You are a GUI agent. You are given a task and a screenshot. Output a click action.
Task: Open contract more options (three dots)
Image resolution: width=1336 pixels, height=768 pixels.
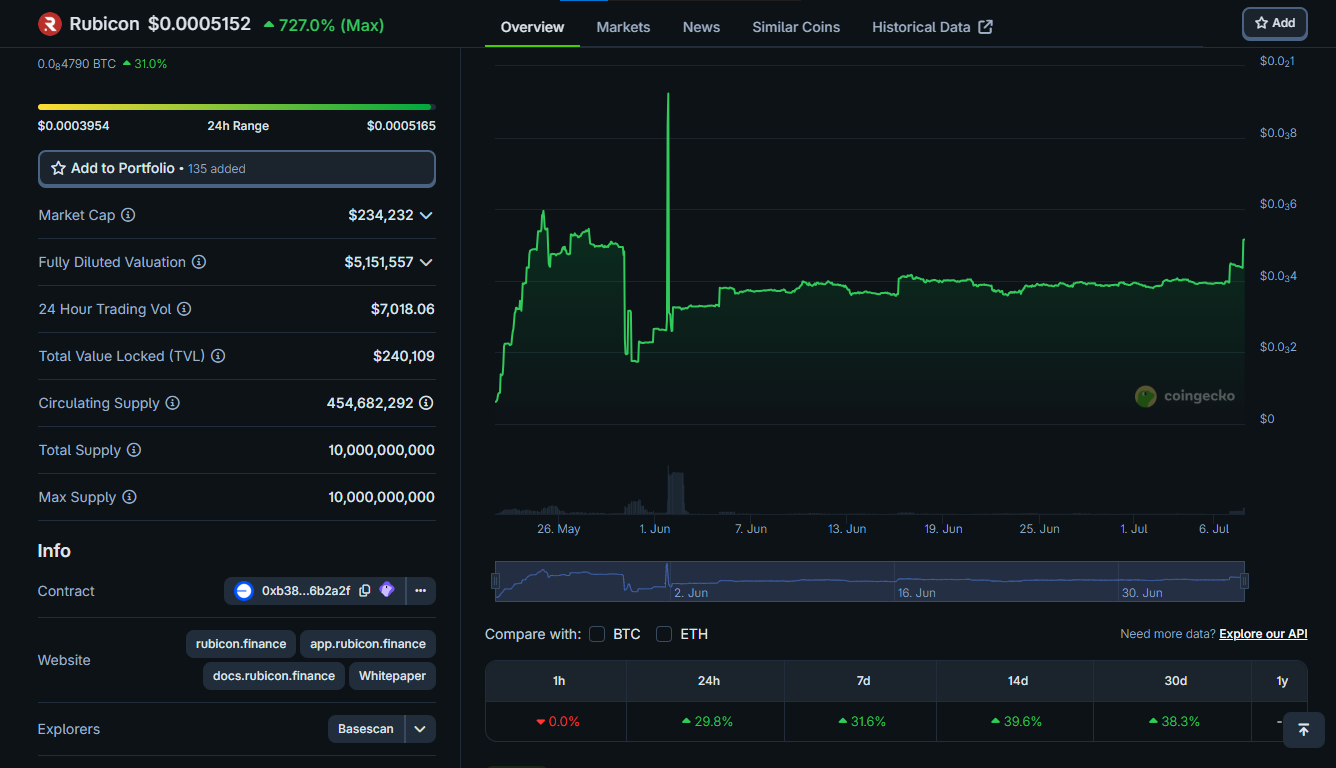421,591
